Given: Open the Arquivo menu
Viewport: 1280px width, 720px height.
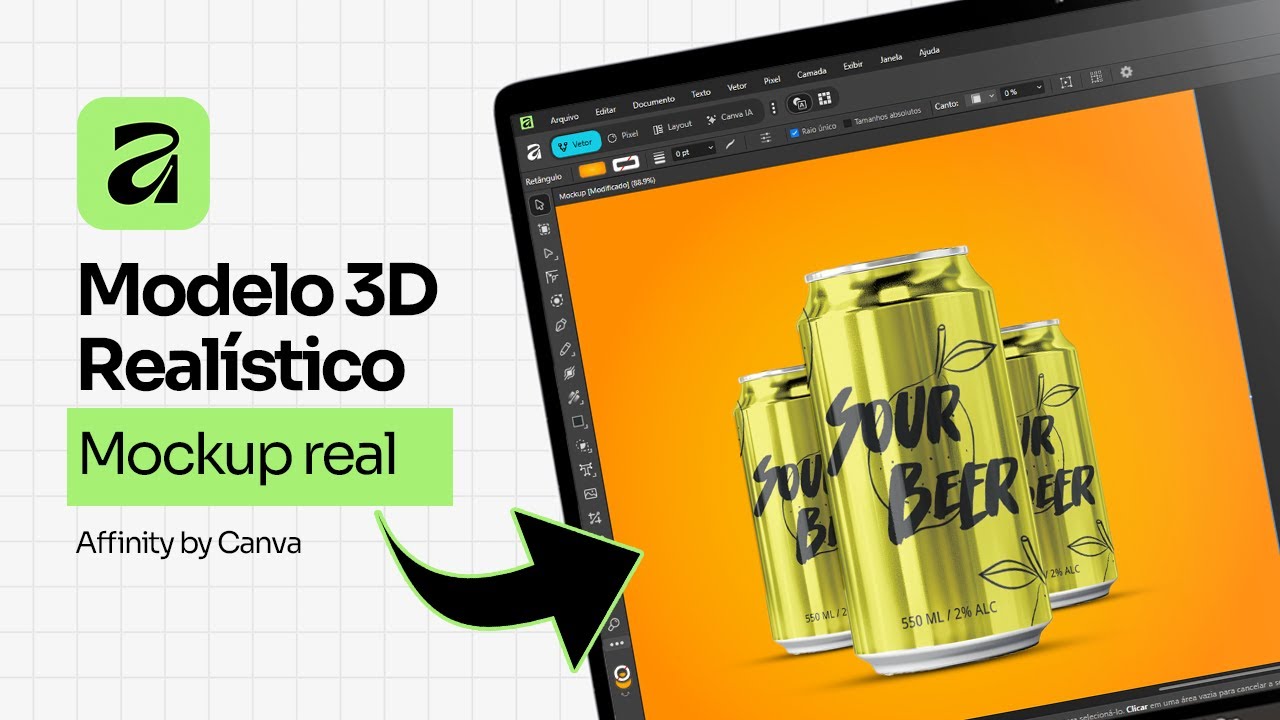Looking at the screenshot, I should tap(564, 118).
